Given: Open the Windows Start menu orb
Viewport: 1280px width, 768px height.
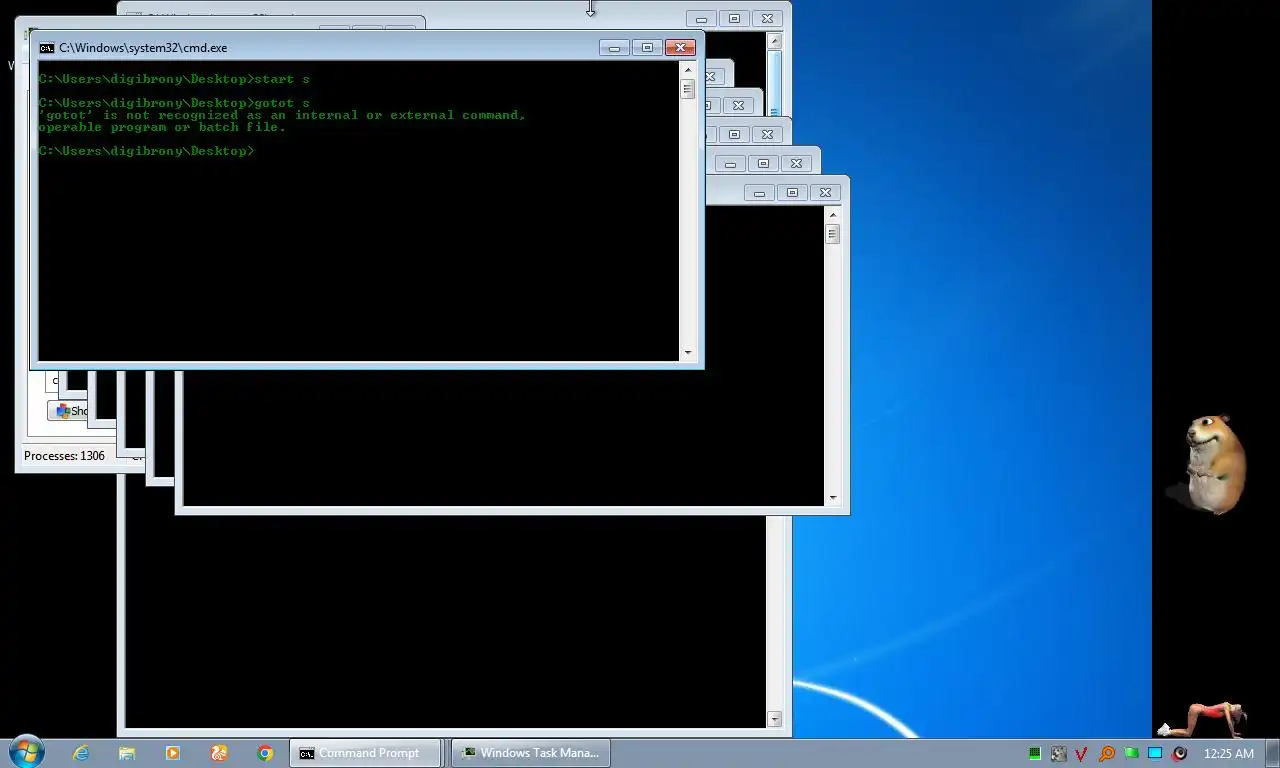Looking at the screenshot, I should coord(25,752).
